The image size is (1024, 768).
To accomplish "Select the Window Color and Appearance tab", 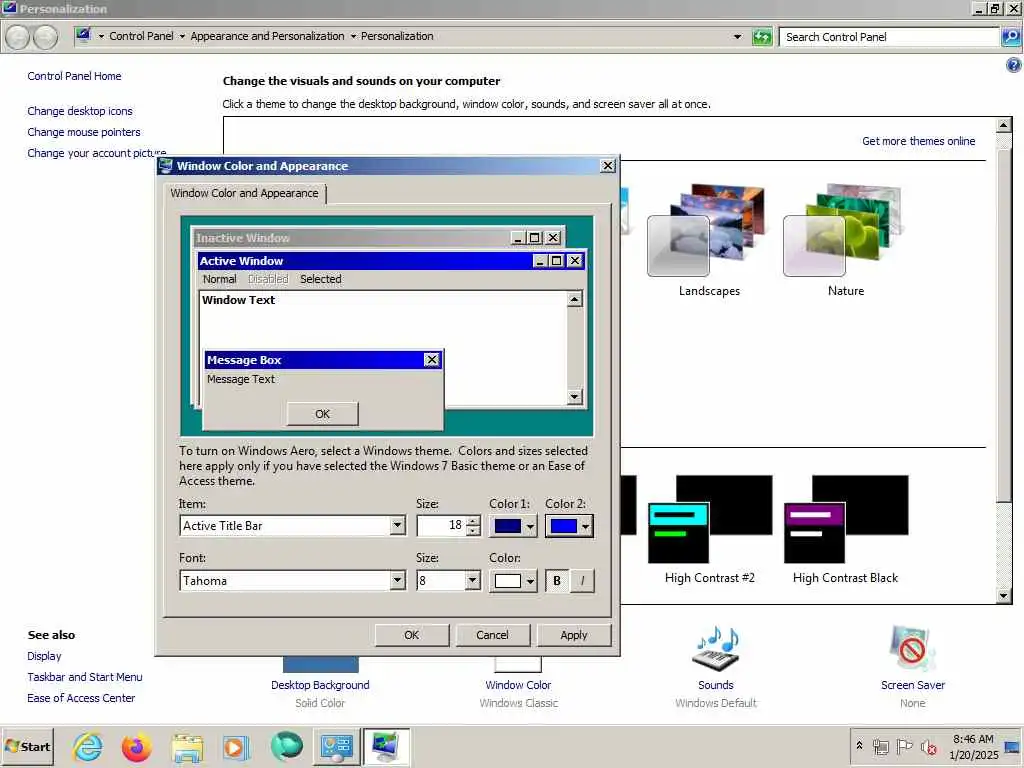I will point(244,193).
